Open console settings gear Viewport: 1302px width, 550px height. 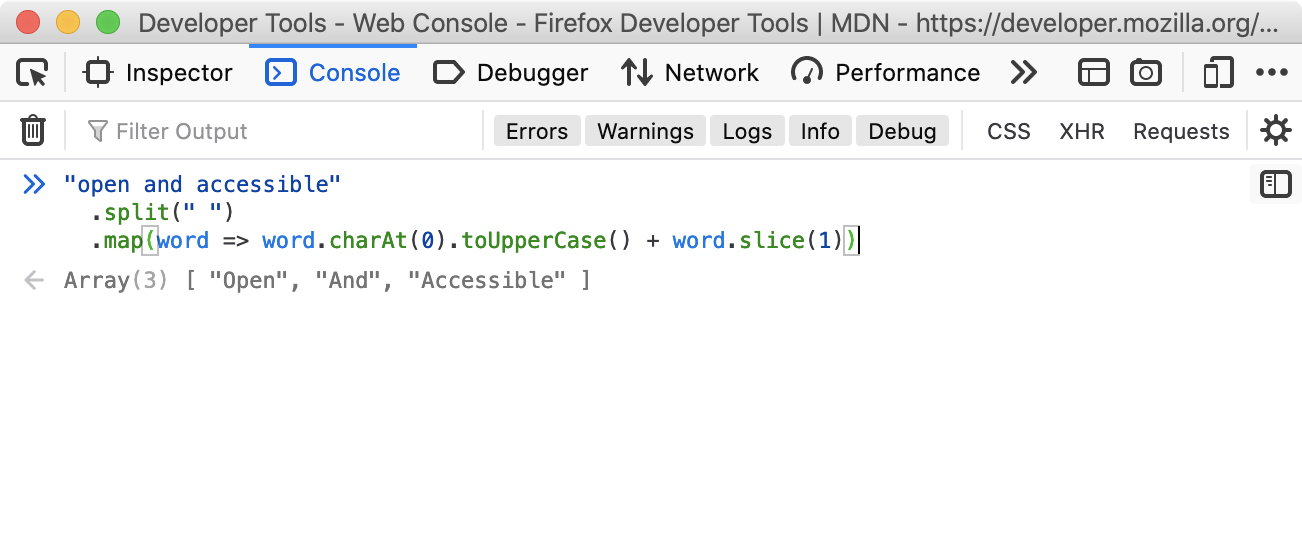click(x=1275, y=131)
